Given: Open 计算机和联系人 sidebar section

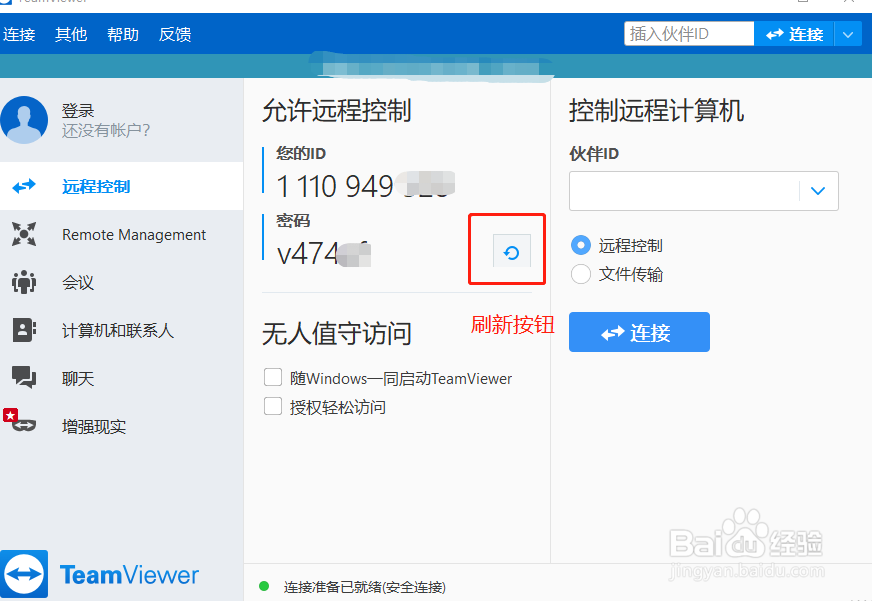Looking at the screenshot, I should (x=121, y=330).
